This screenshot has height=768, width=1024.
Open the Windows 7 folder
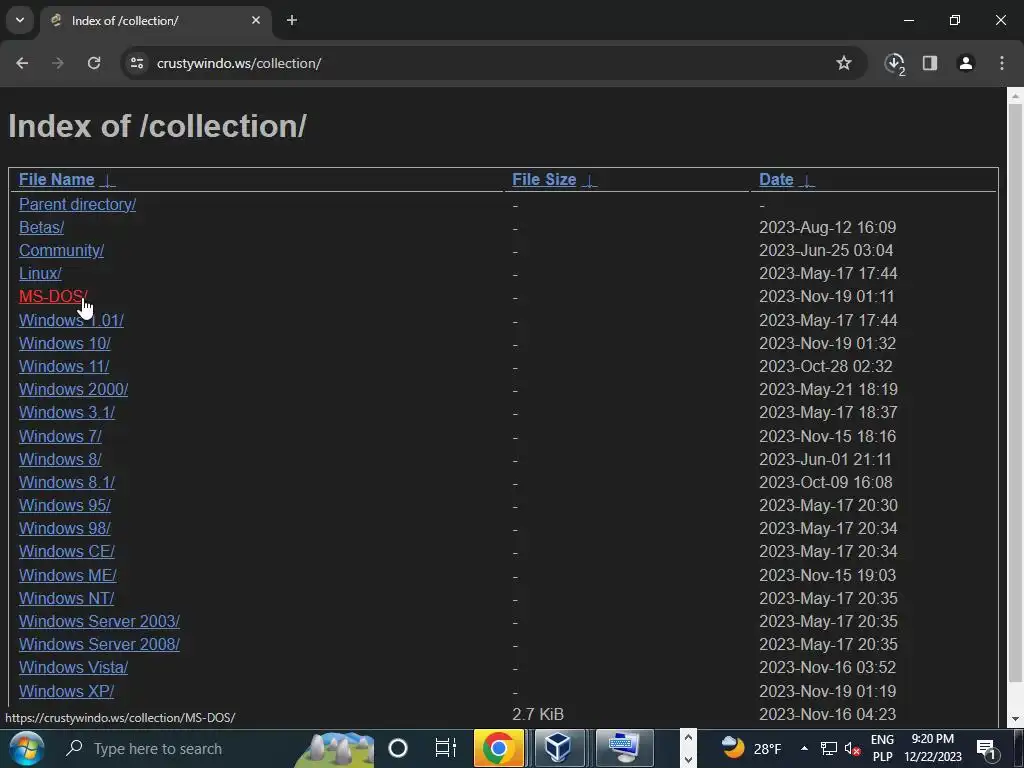coord(60,436)
